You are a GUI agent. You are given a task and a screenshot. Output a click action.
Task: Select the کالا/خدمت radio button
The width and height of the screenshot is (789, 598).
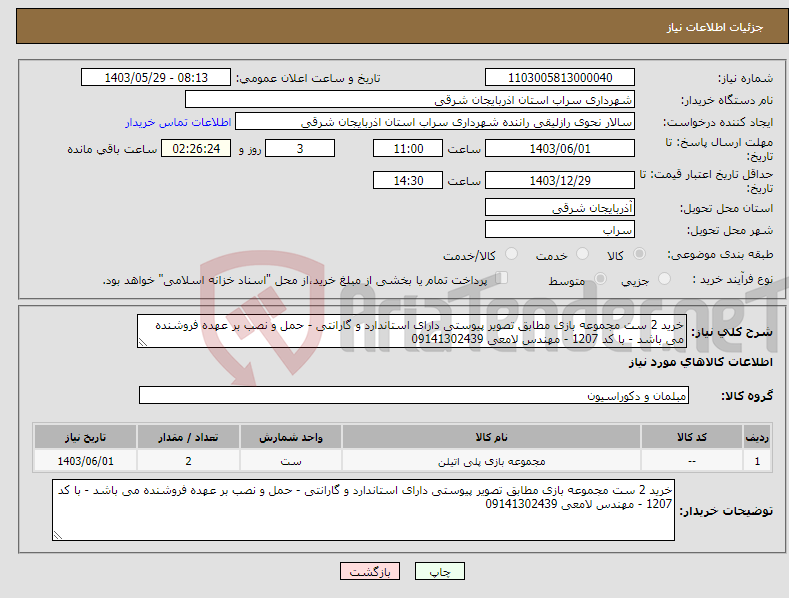coord(511,254)
